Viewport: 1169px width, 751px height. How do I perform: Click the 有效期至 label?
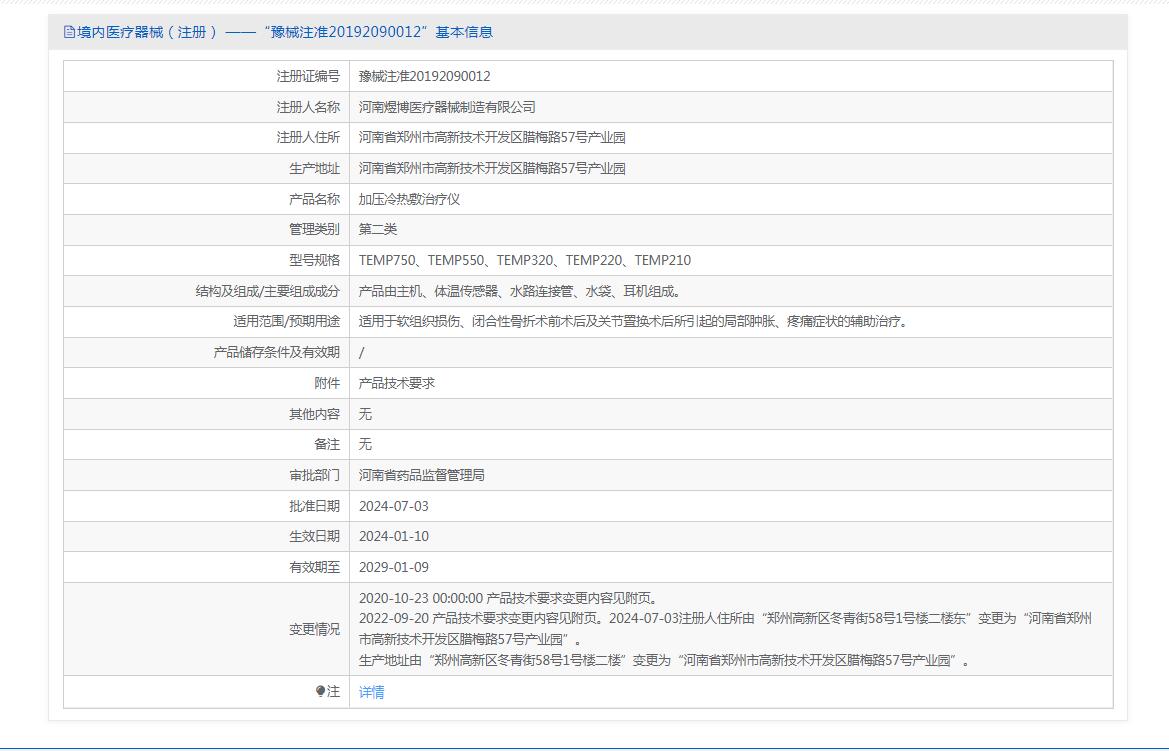tap(314, 568)
